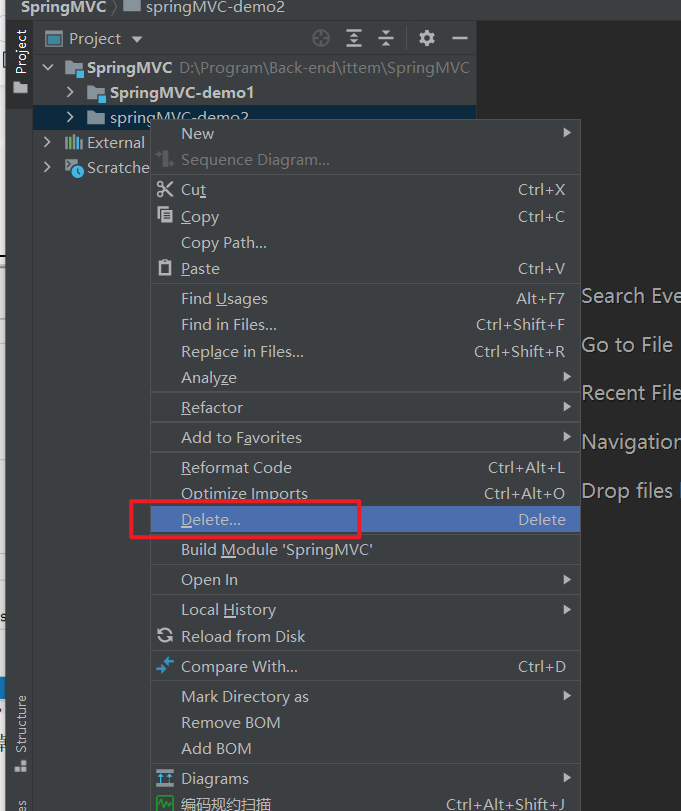Click the 编码规约扫描 green icon
The image size is (681, 811).
(165, 803)
